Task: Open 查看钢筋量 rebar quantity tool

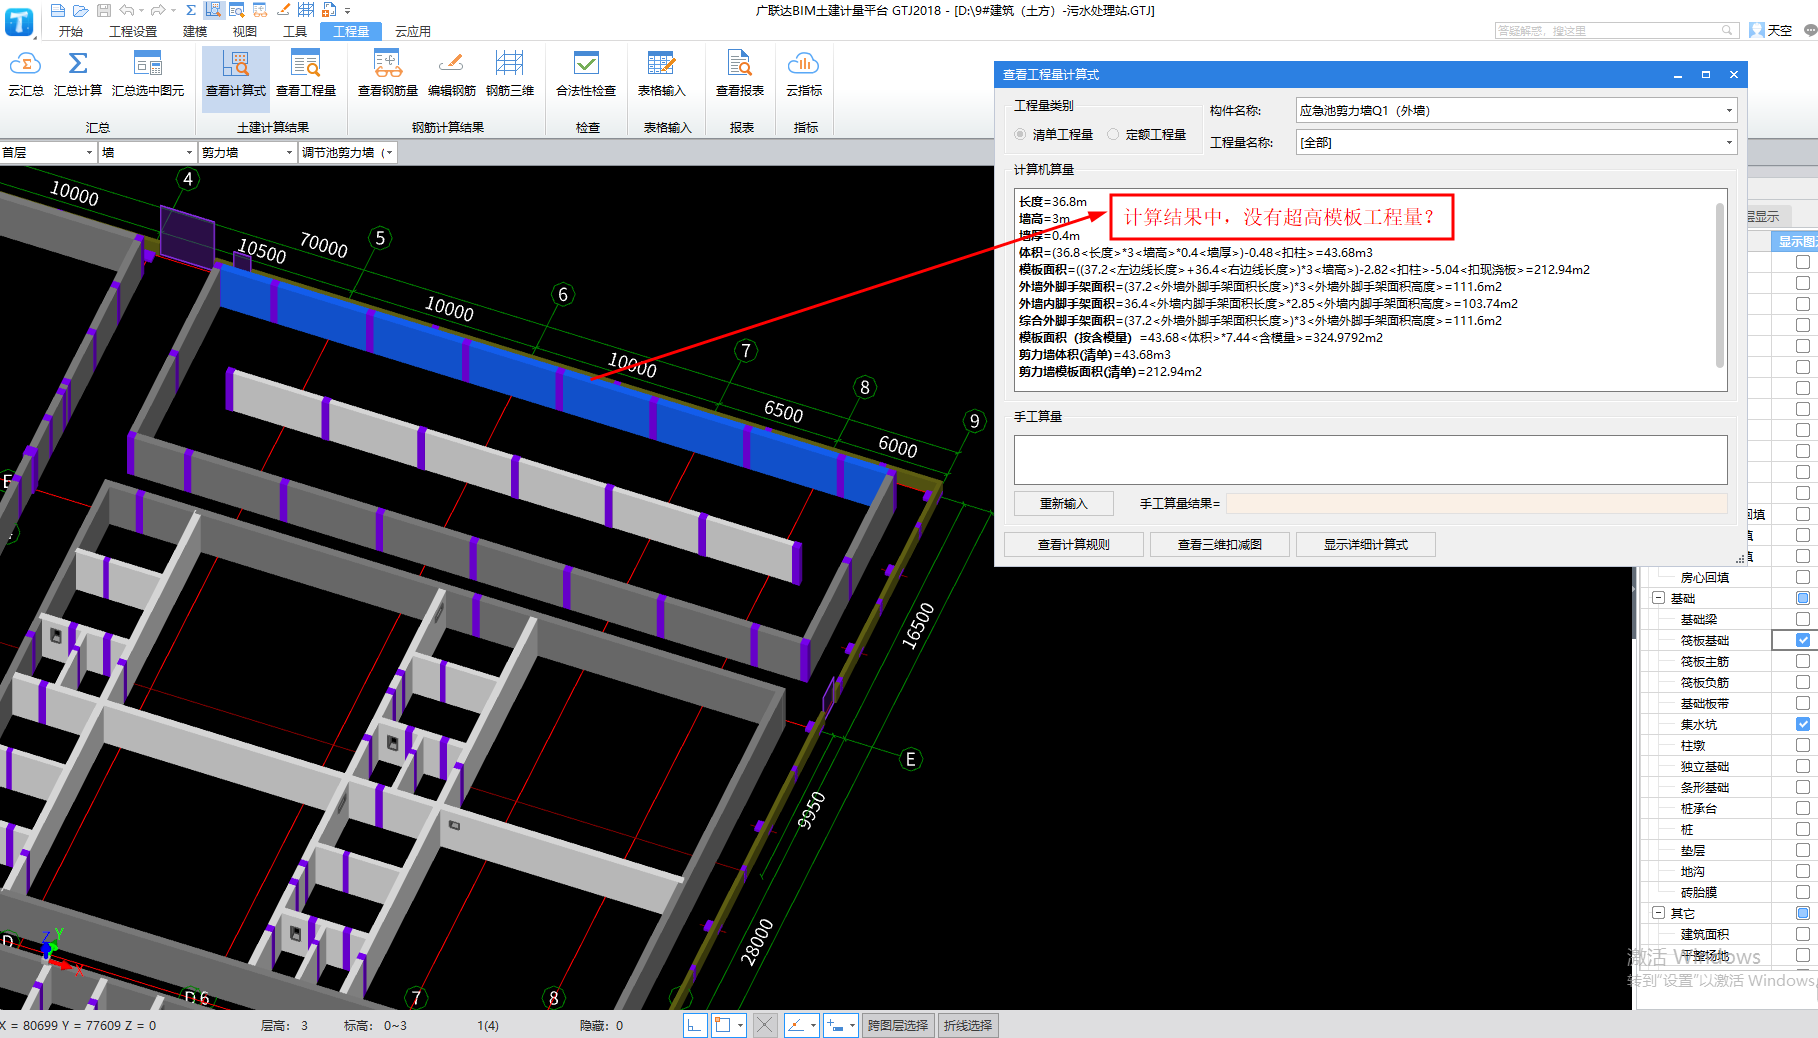Action: (388, 74)
